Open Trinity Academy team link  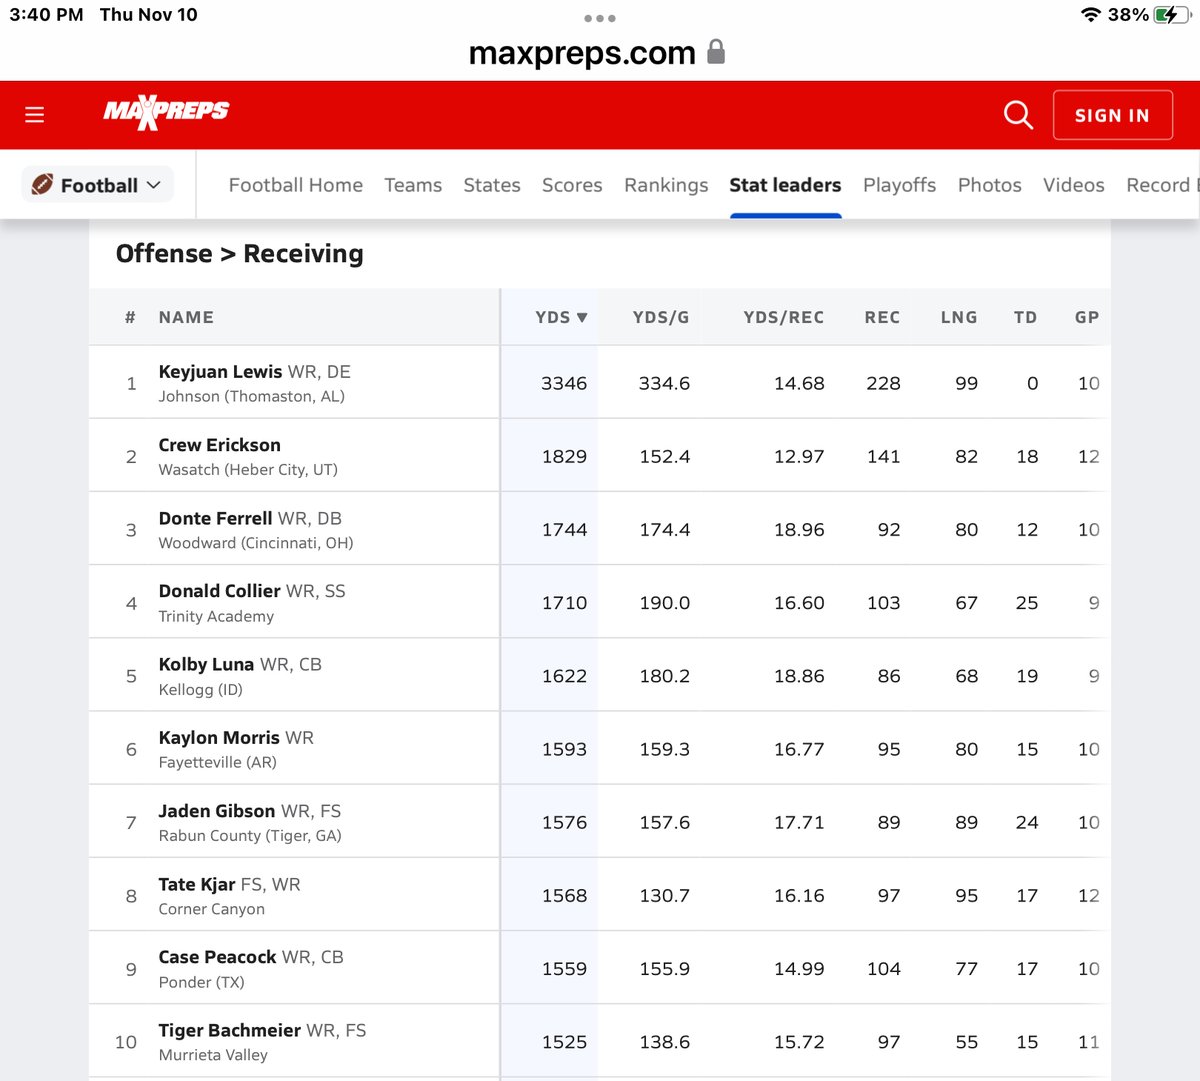point(216,616)
